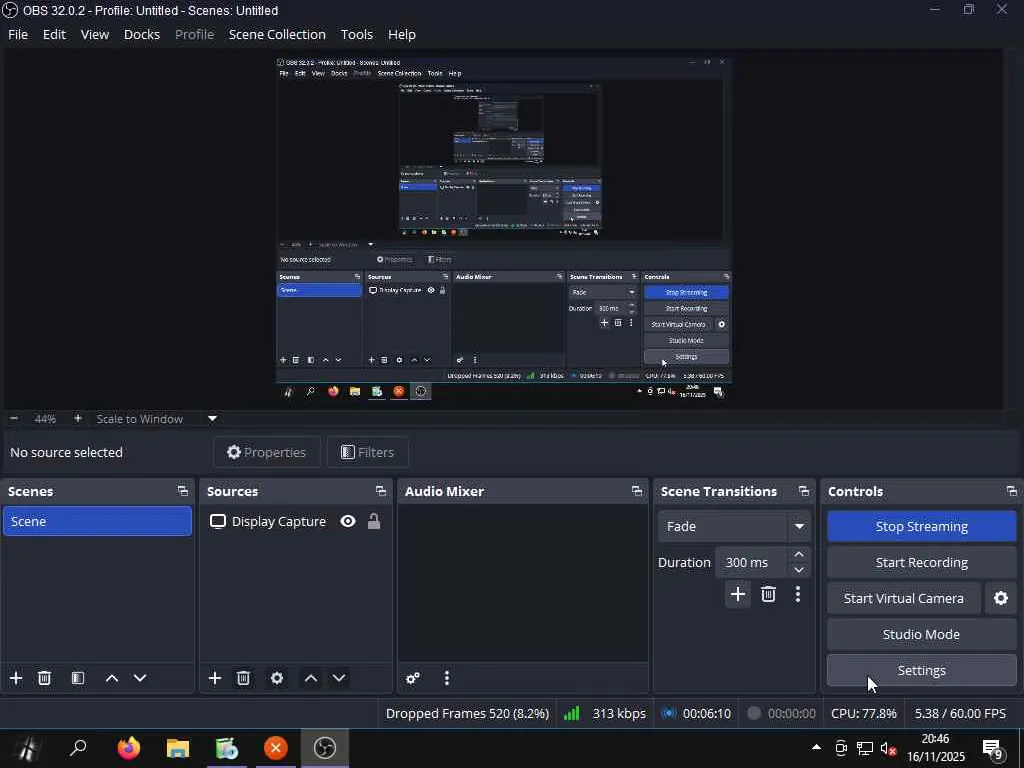Open advanced audio properties gears icon
The height and width of the screenshot is (768, 1024).
(x=413, y=678)
